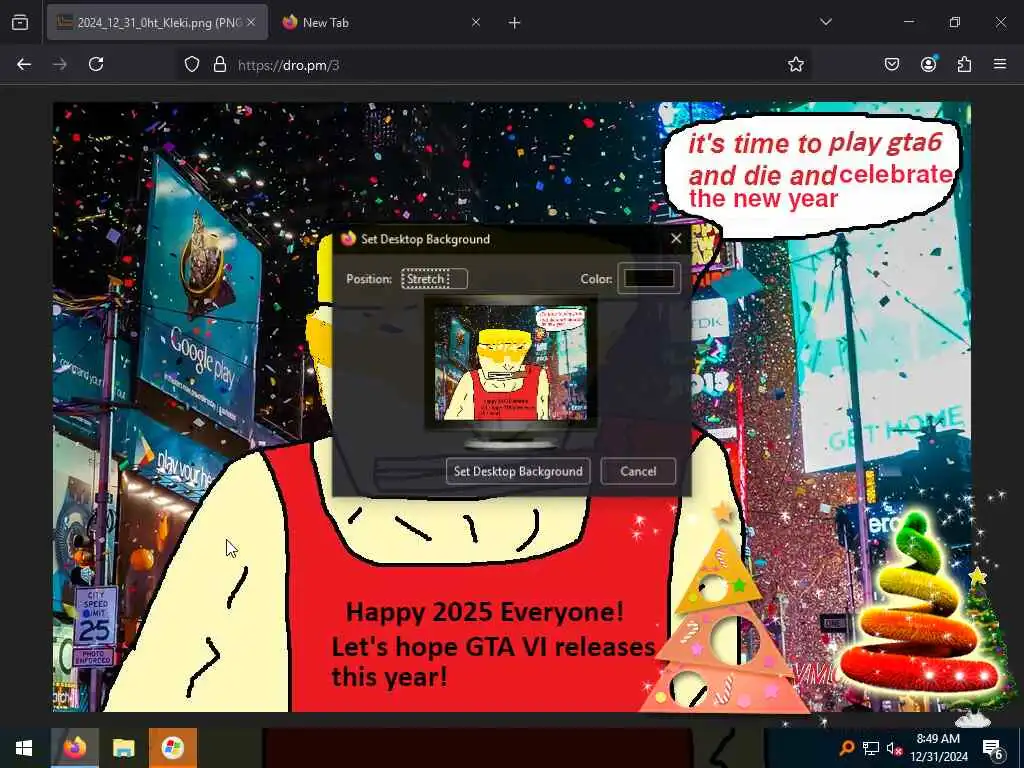Viewport: 1024px width, 768px height.
Task: Open network status tray icon
Action: click(x=871, y=748)
